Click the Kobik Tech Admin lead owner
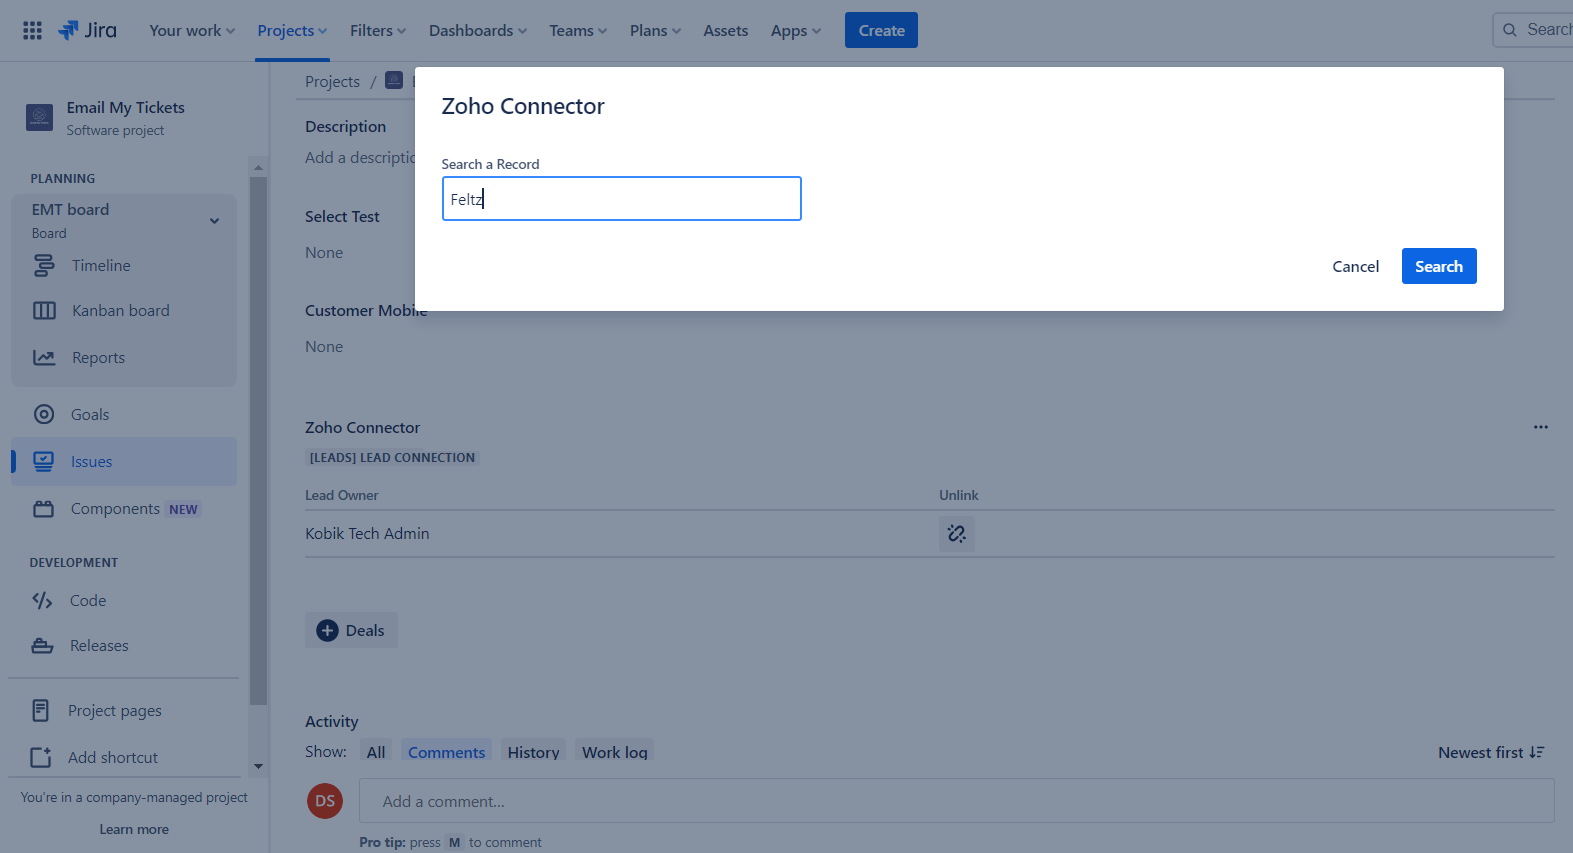This screenshot has height=853, width=1573. [x=367, y=534]
